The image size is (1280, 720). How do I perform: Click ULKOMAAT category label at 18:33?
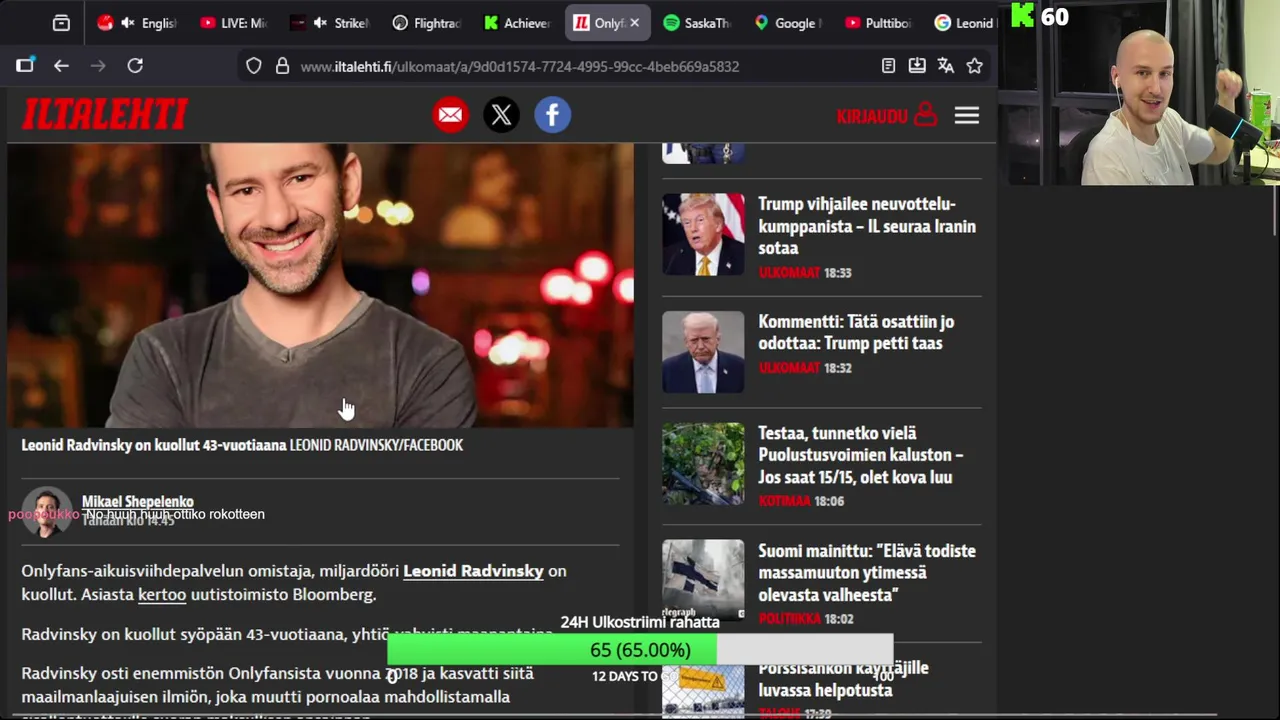pos(789,273)
